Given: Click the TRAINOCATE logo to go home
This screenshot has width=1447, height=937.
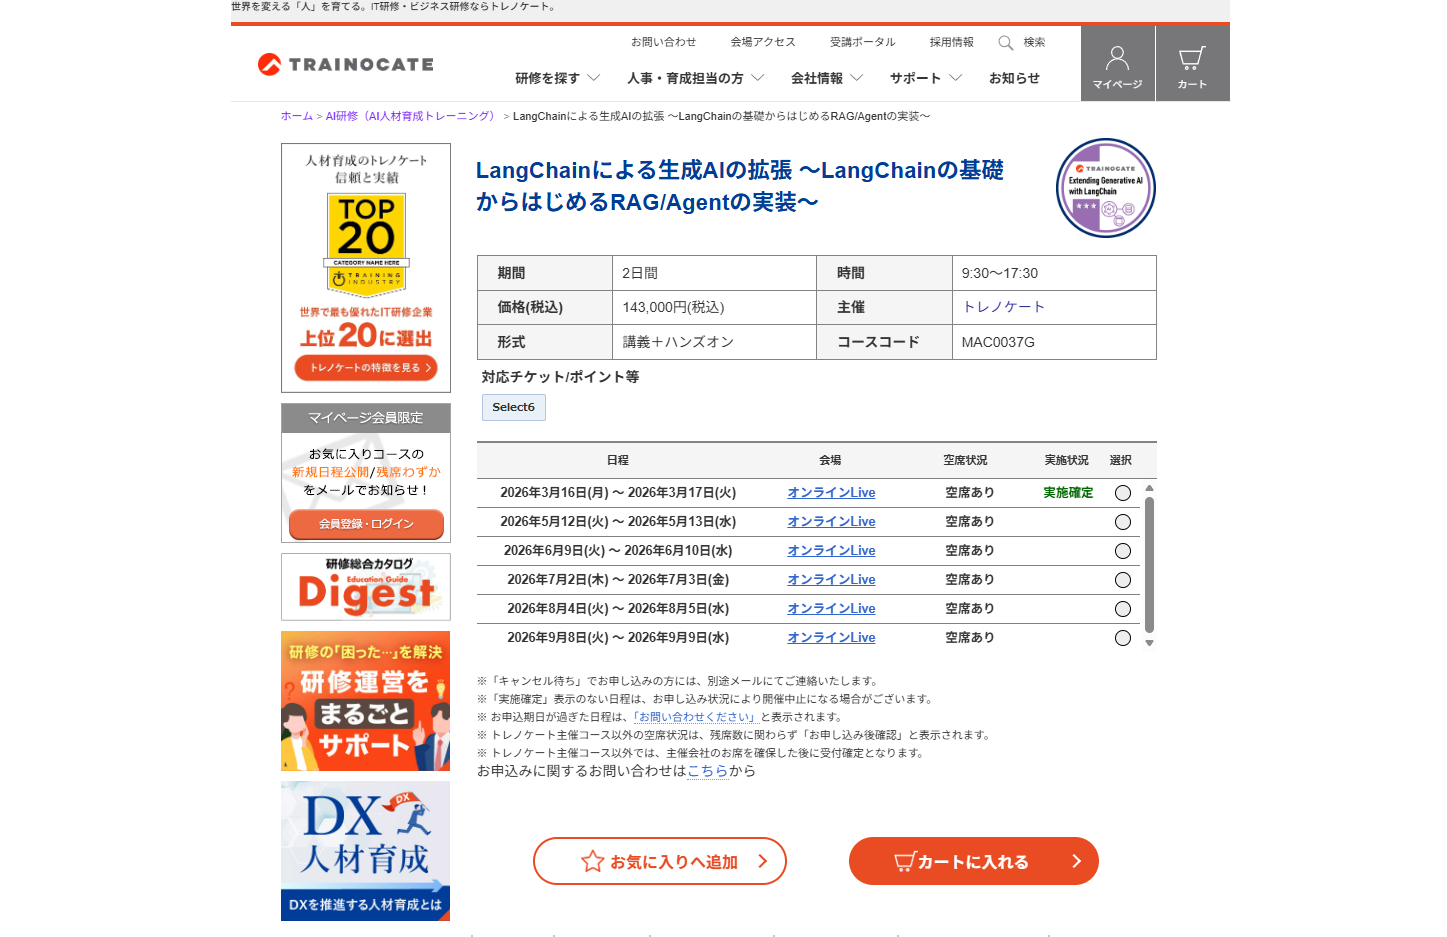Looking at the screenshot, I should click(345, 63).
